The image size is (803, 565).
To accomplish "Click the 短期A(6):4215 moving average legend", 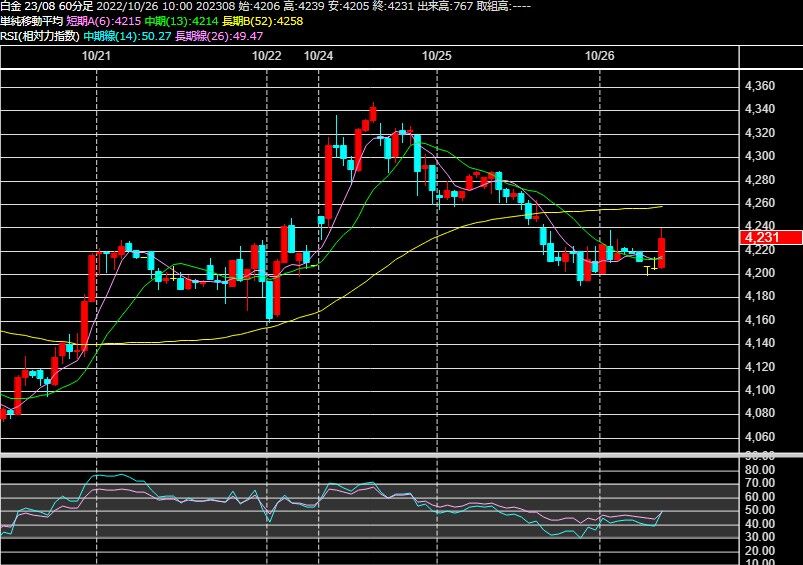I will 103,22.
